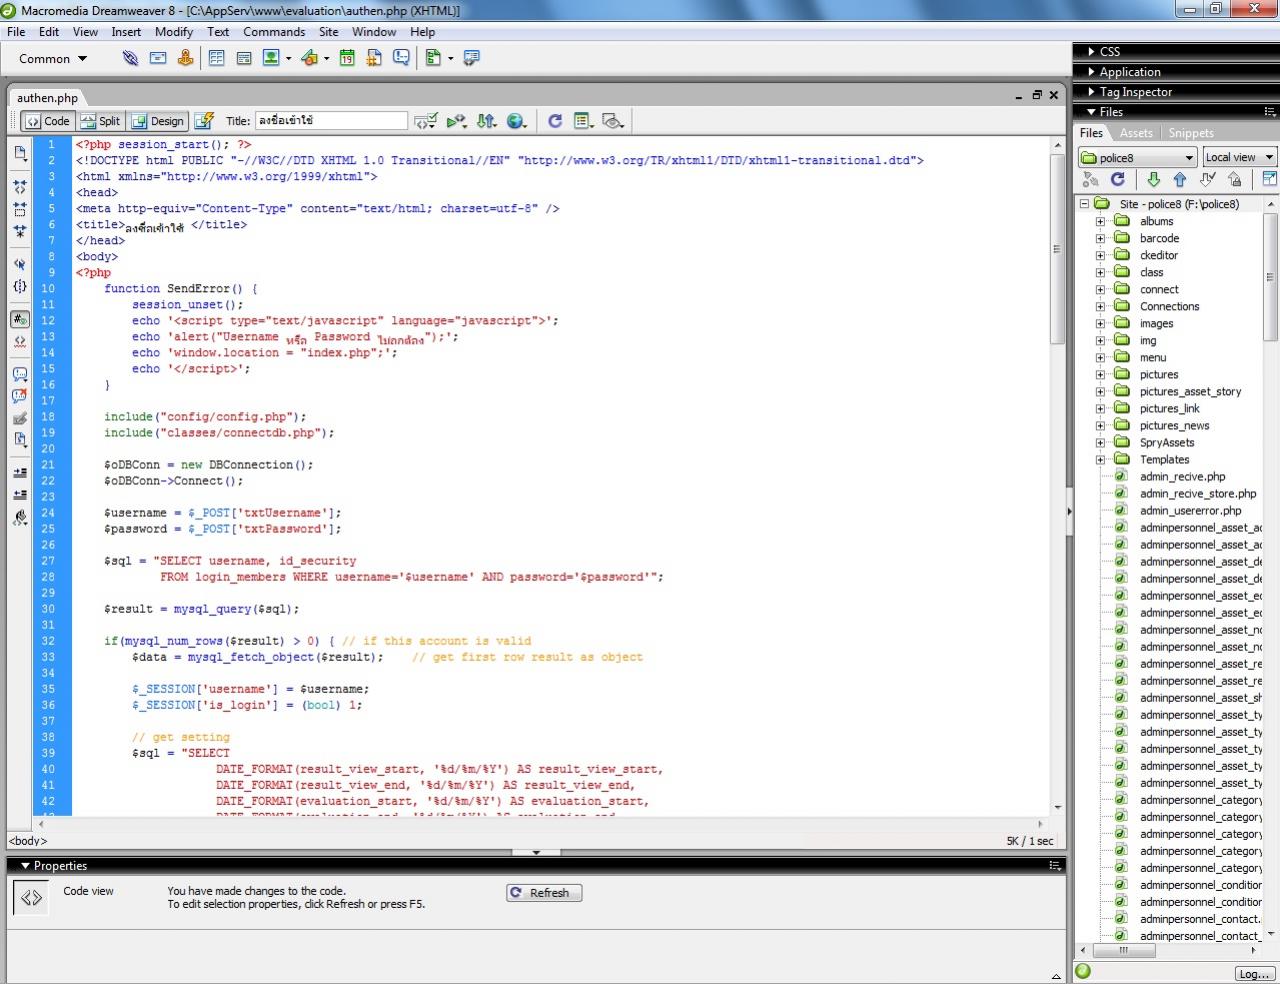
Task: Open the Insert menu
Action: click(x=126, y=31)
